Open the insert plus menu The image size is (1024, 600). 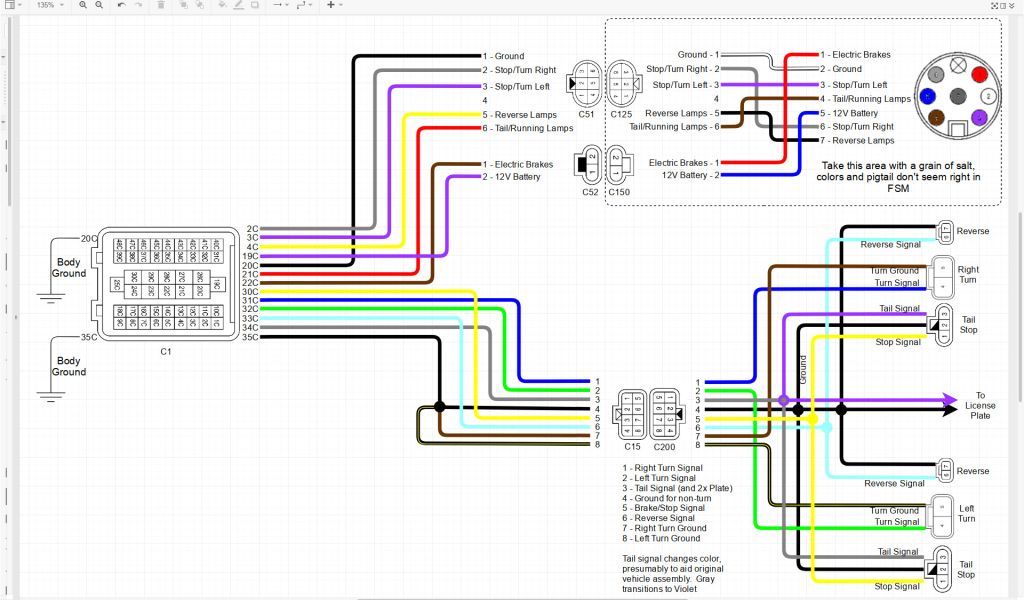click(x=333, y=5)
